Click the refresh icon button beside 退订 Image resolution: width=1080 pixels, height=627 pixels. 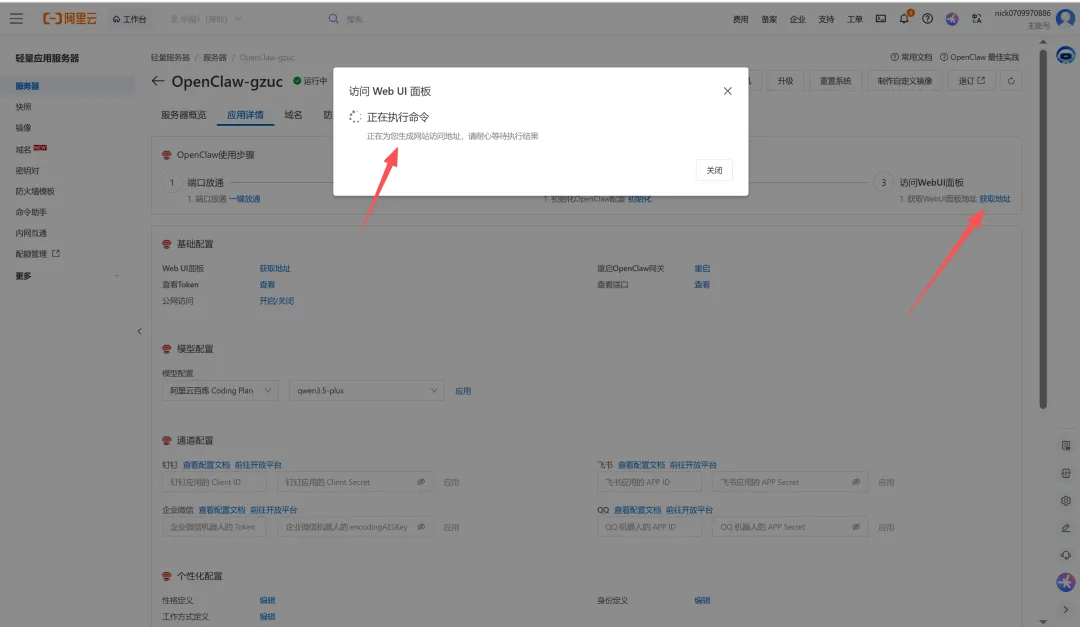[1011, 81]
